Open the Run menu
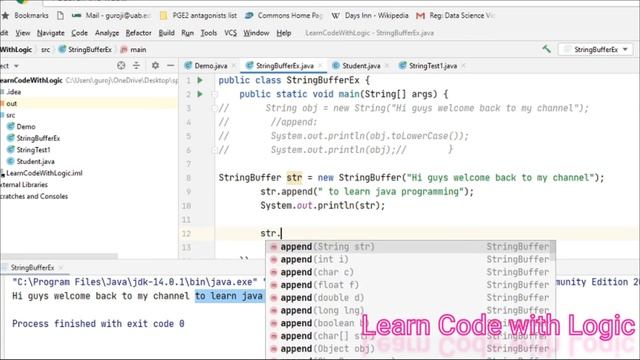The height and width of the screenshot is (360, 640). click(x=187, y=33)
